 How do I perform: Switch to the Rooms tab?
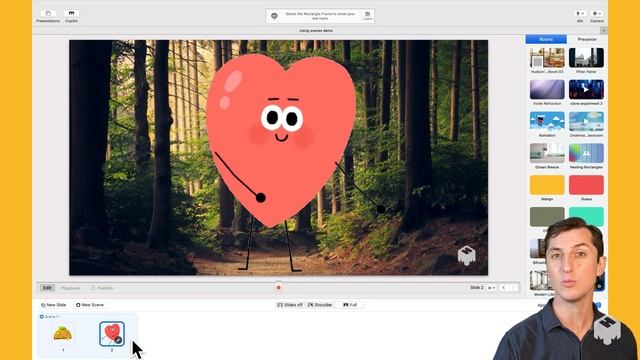[x=546, y=39]
